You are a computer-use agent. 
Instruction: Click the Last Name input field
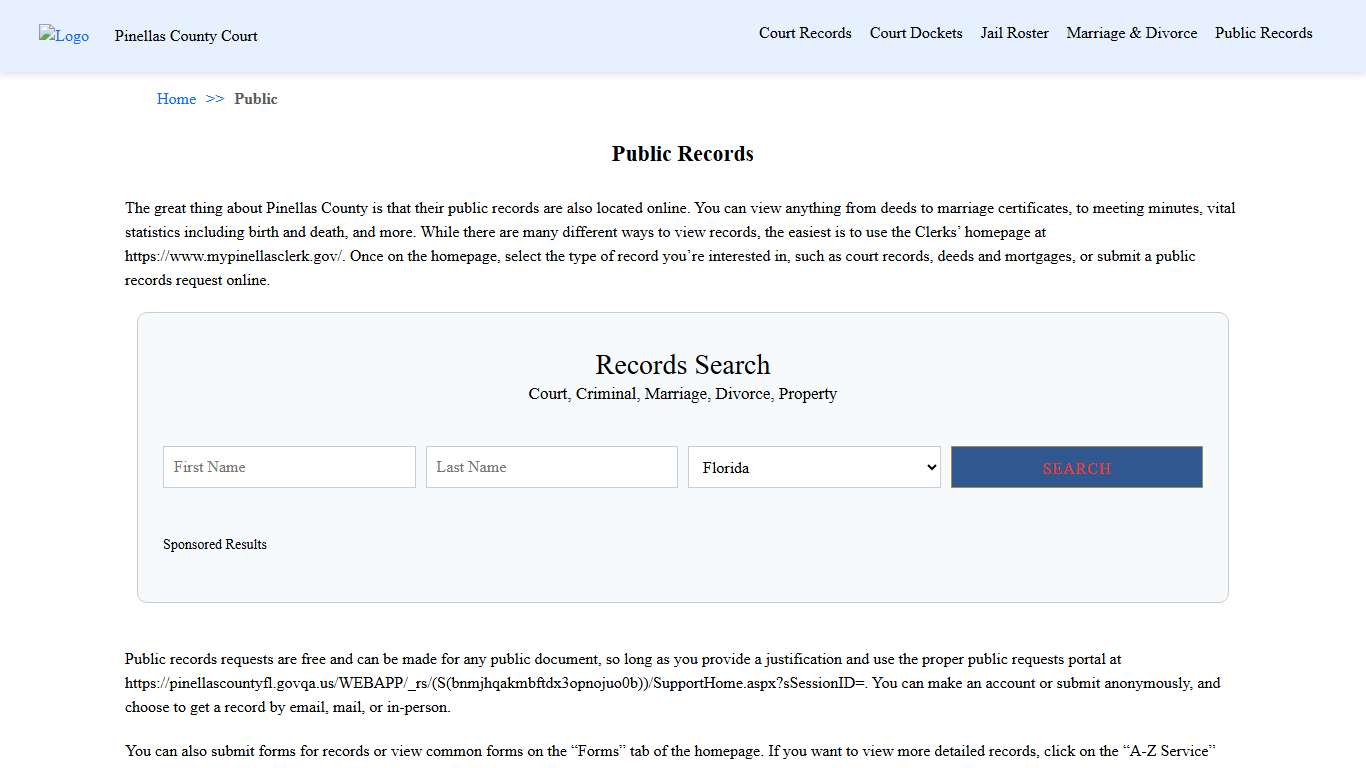(x=551, y=467)
